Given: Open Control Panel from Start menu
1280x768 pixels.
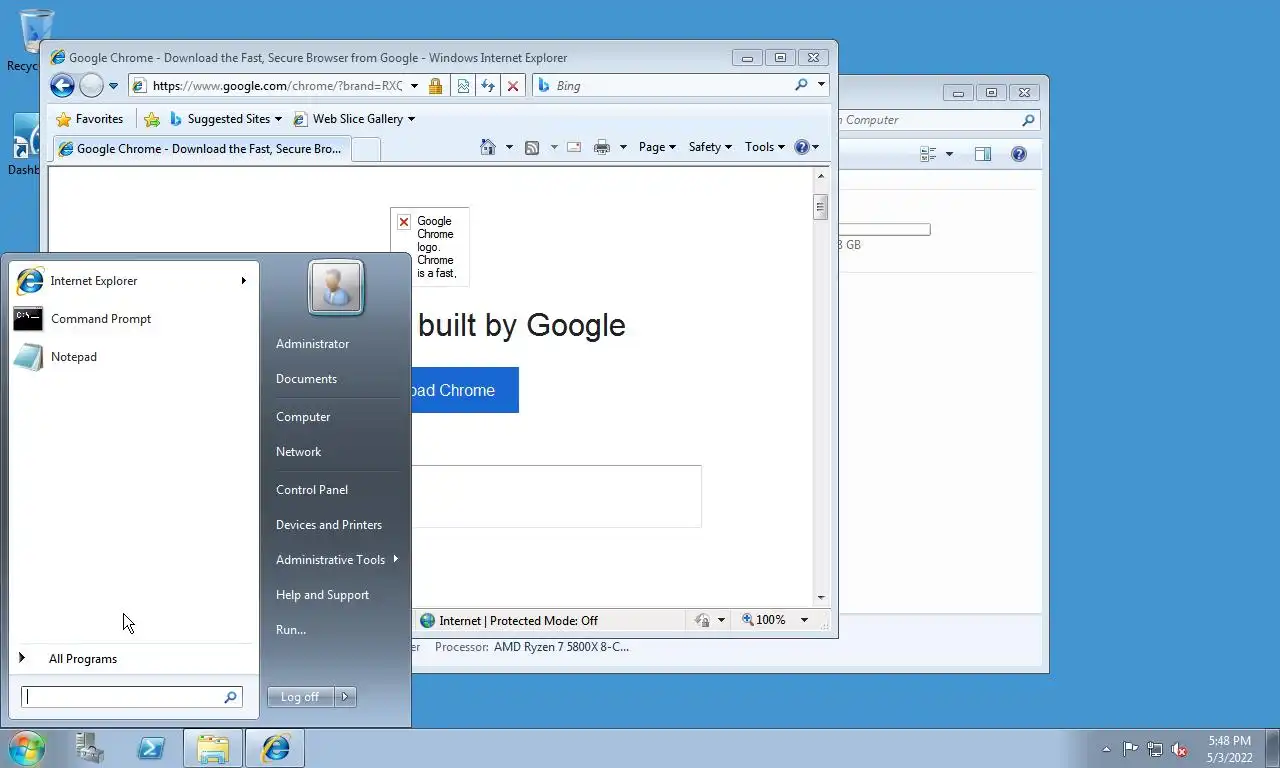Looking at the screenshot, I should point(312,490).
